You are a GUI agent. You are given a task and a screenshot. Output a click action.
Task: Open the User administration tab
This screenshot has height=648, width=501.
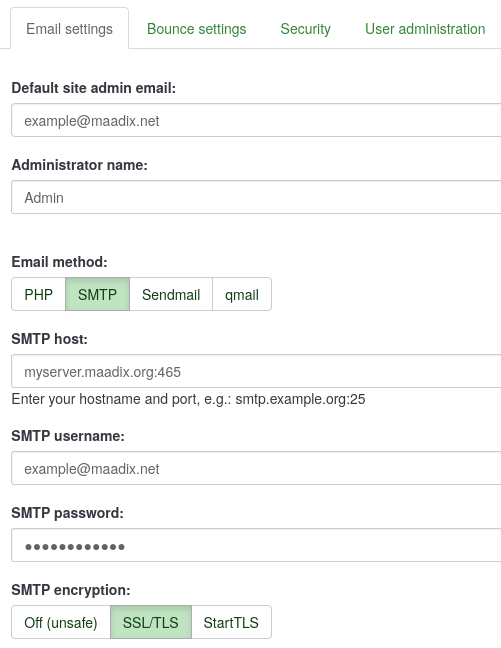pos(425,29)
